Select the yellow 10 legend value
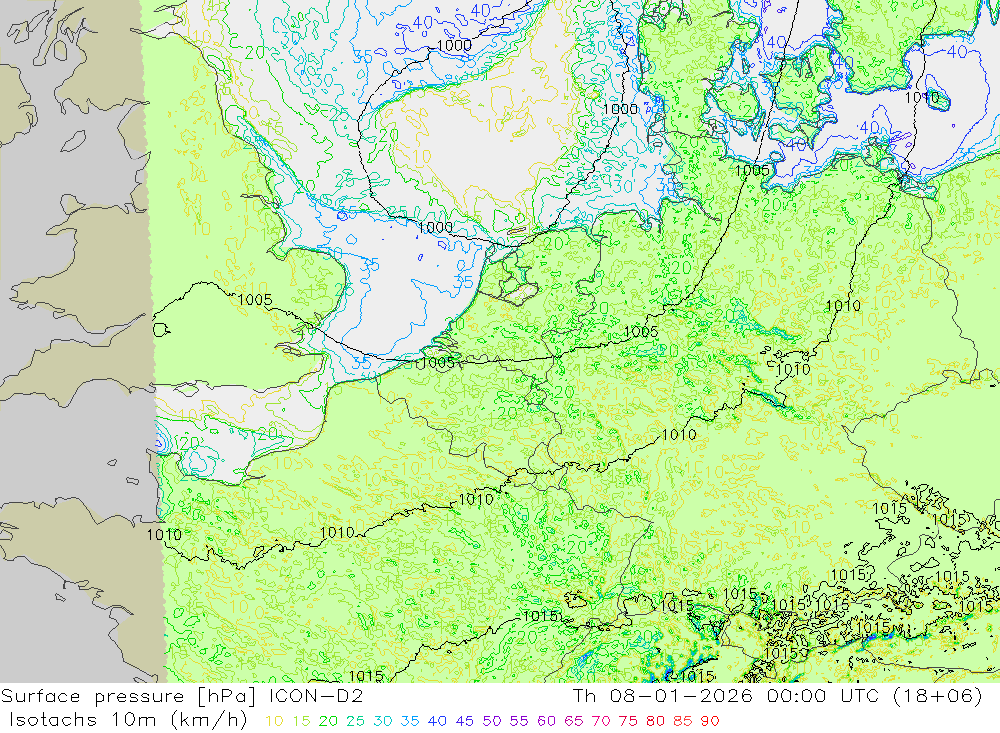 274,722
